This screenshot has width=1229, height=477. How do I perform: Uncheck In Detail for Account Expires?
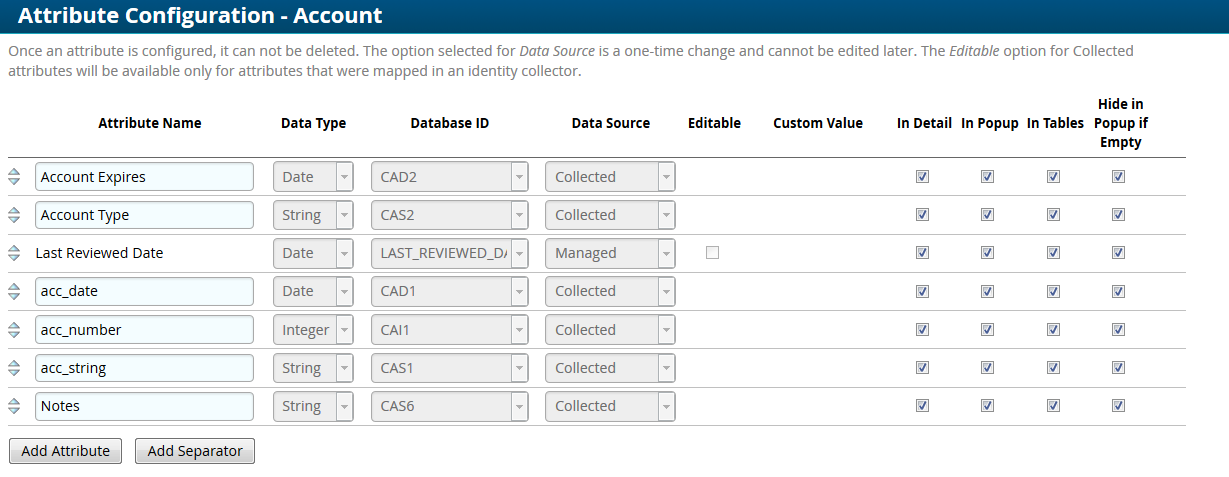[x=922, y=177]
